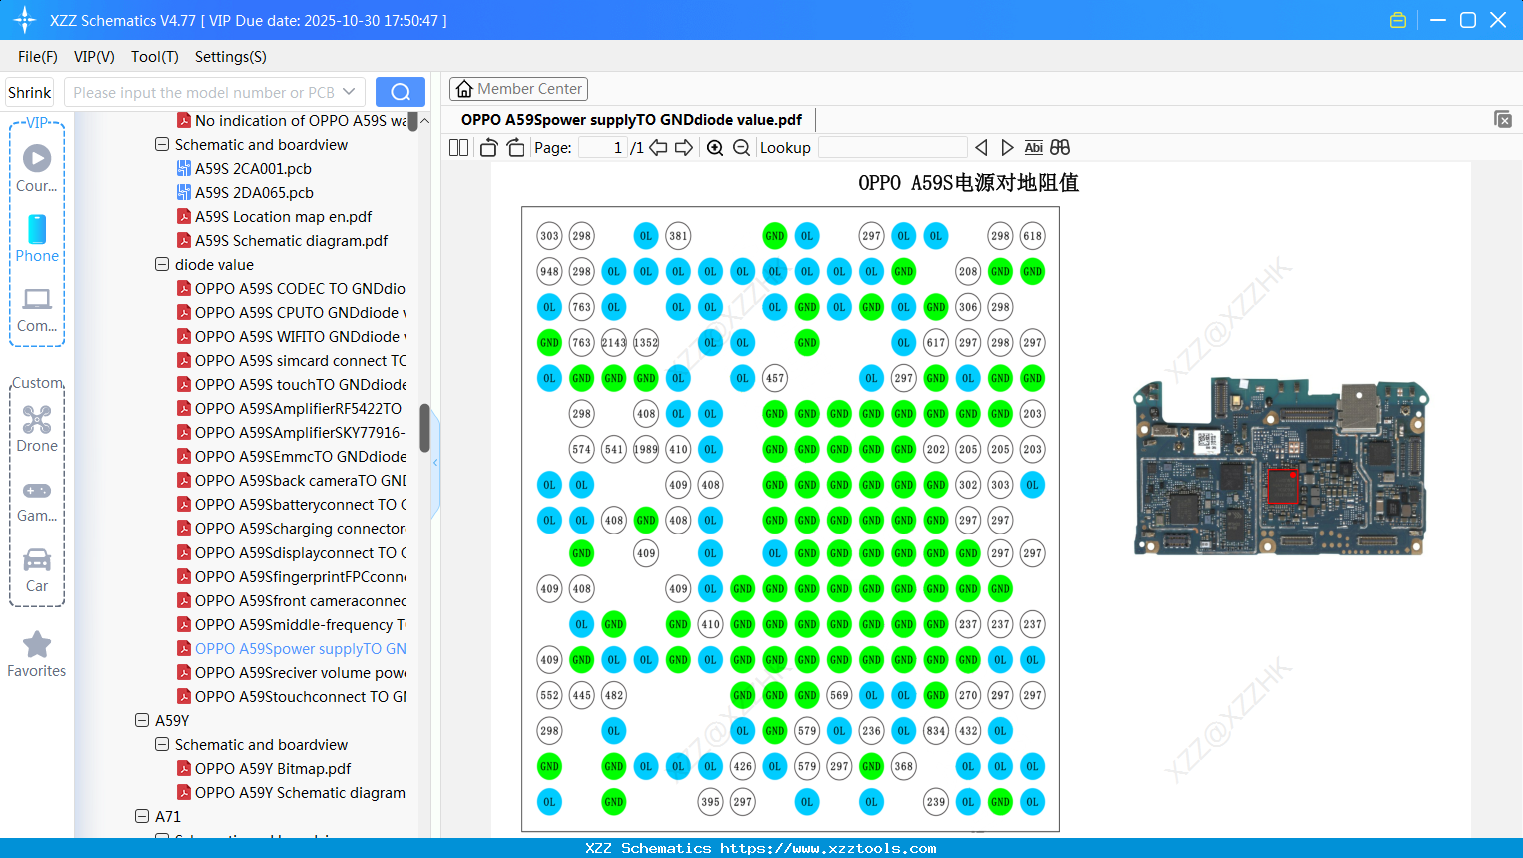This screenshot has width=1523, height=858.
Task: Open the model number dropdown arrow
Action: point(349,92)
